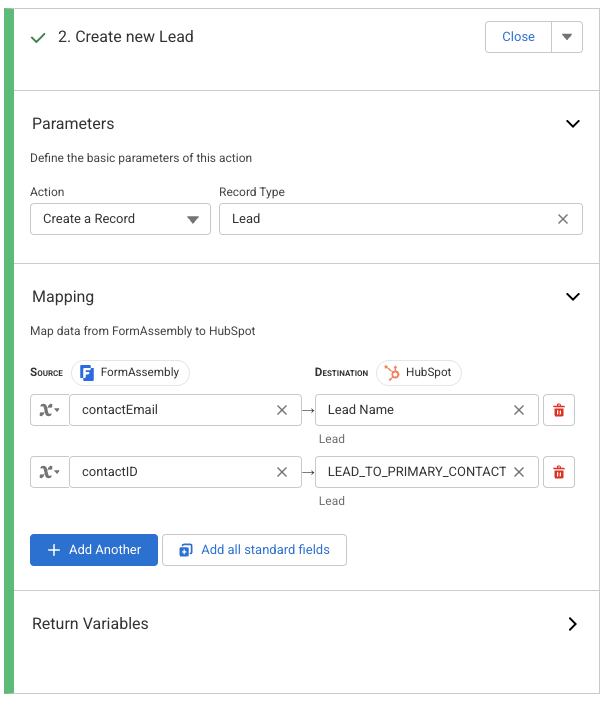The image size is (605, 703).
Task: Open variable type dropdown for contactEmail
Action: point(49,410)
